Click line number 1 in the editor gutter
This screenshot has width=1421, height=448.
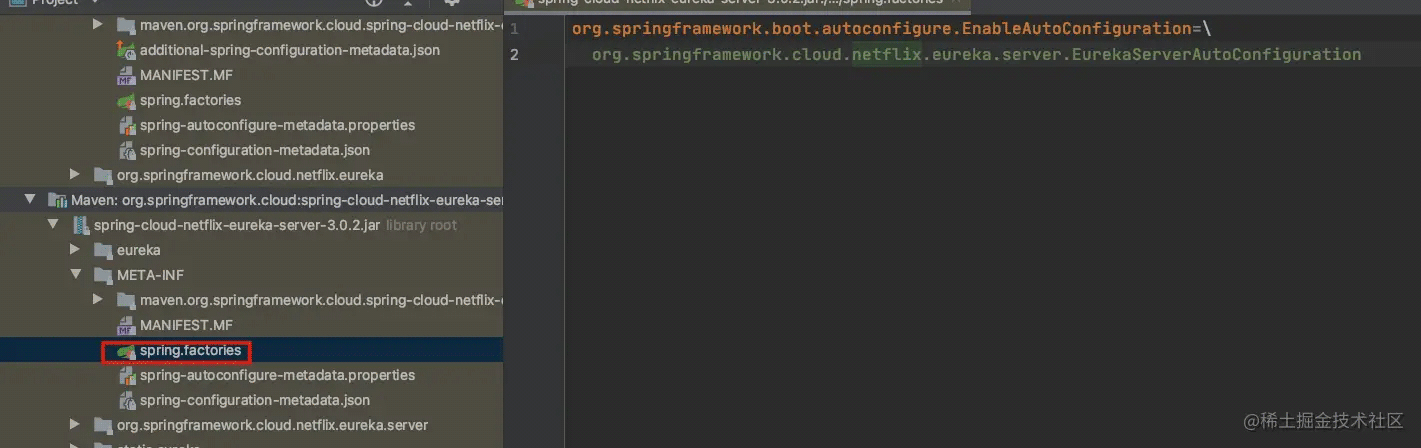[x=514, y=29]
